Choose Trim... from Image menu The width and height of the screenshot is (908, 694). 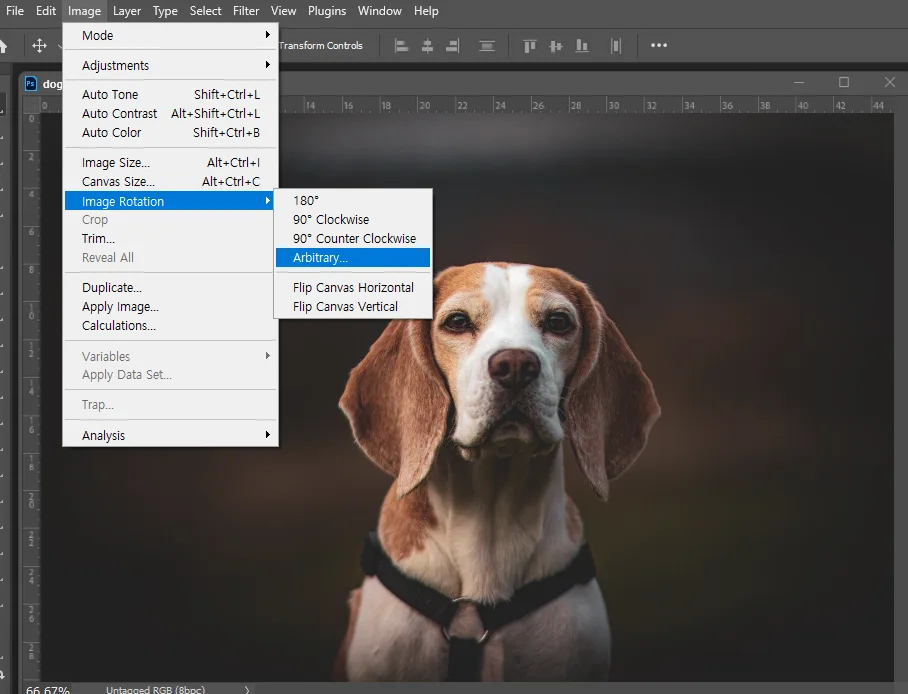tap(171, 239)
